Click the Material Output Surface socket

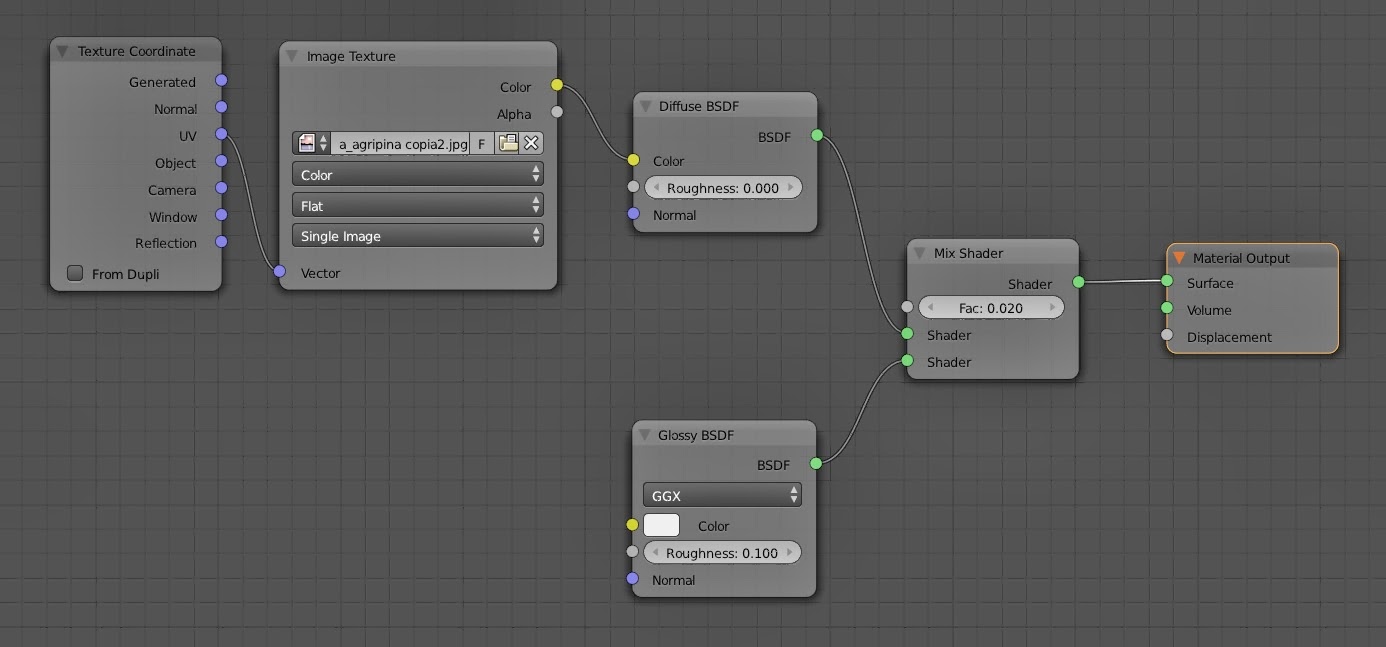1167,282
